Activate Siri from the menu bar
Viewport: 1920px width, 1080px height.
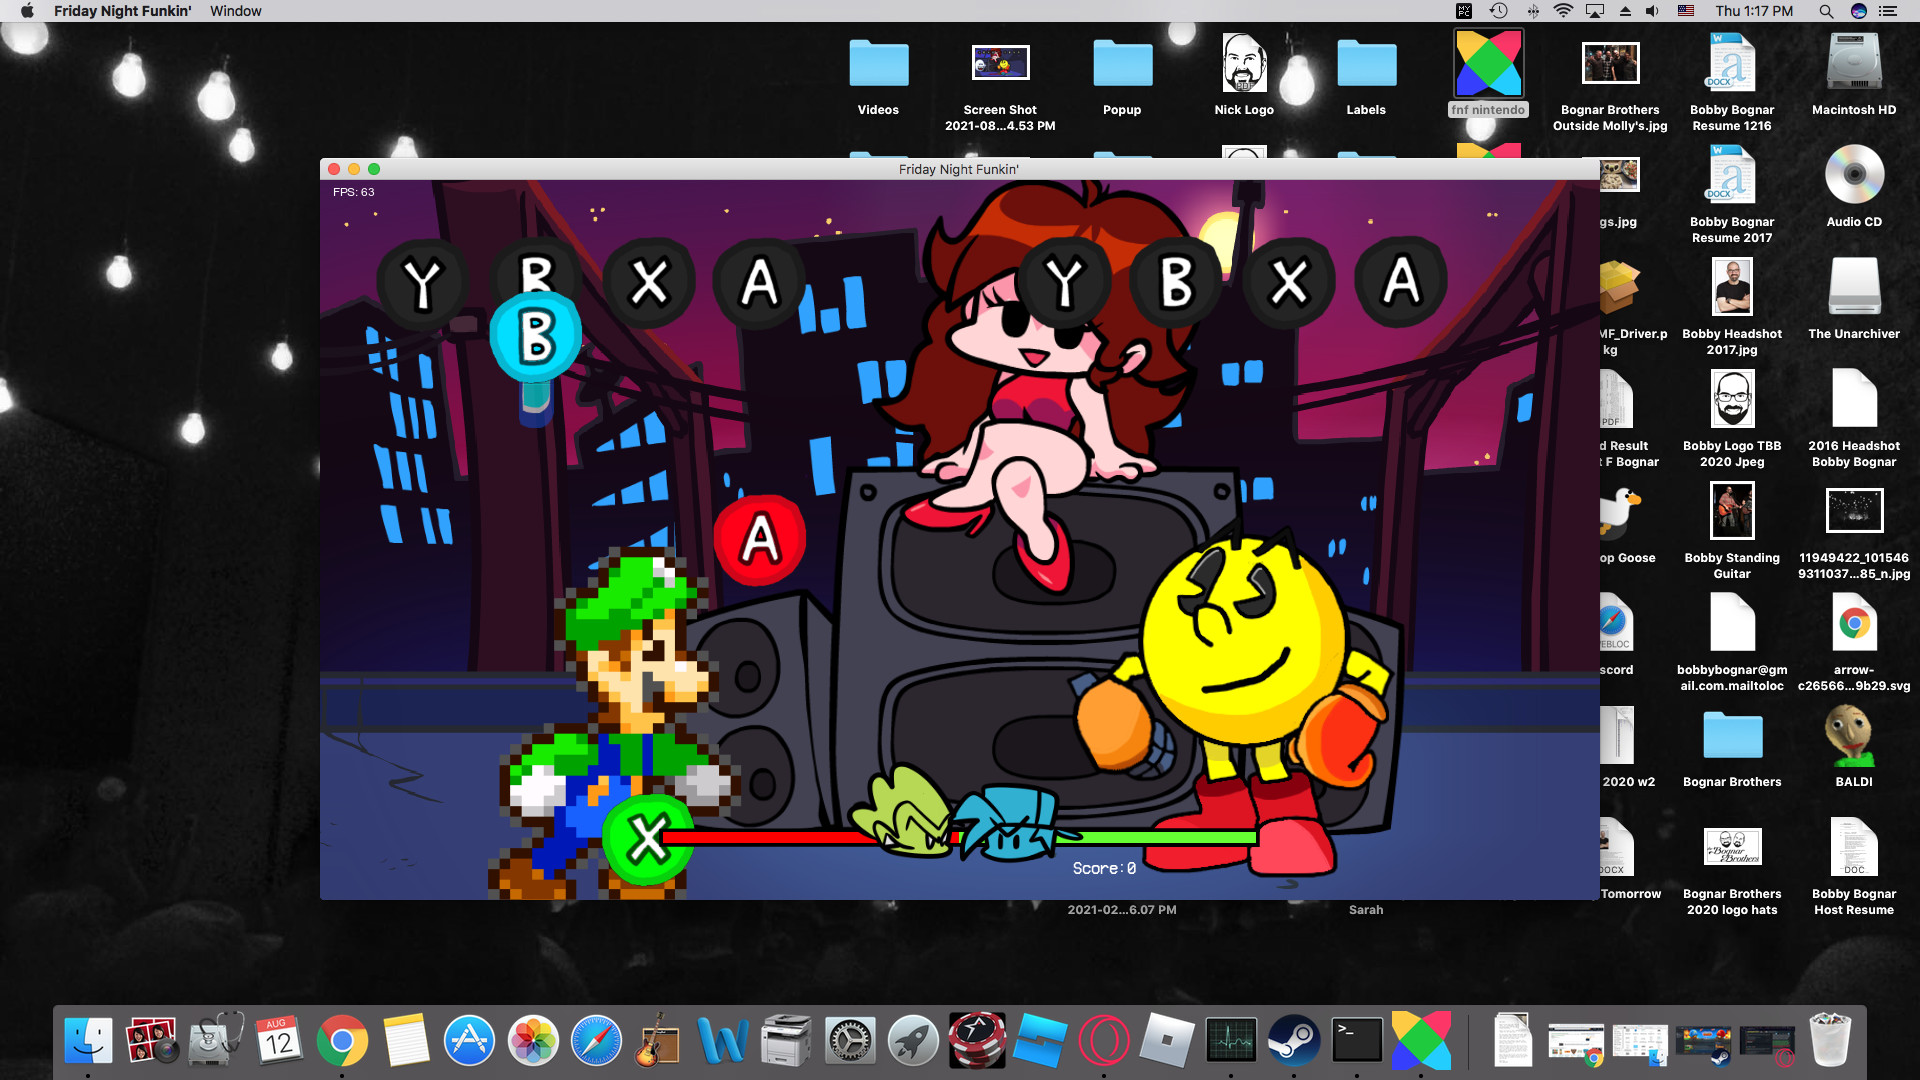(1861, 11)
